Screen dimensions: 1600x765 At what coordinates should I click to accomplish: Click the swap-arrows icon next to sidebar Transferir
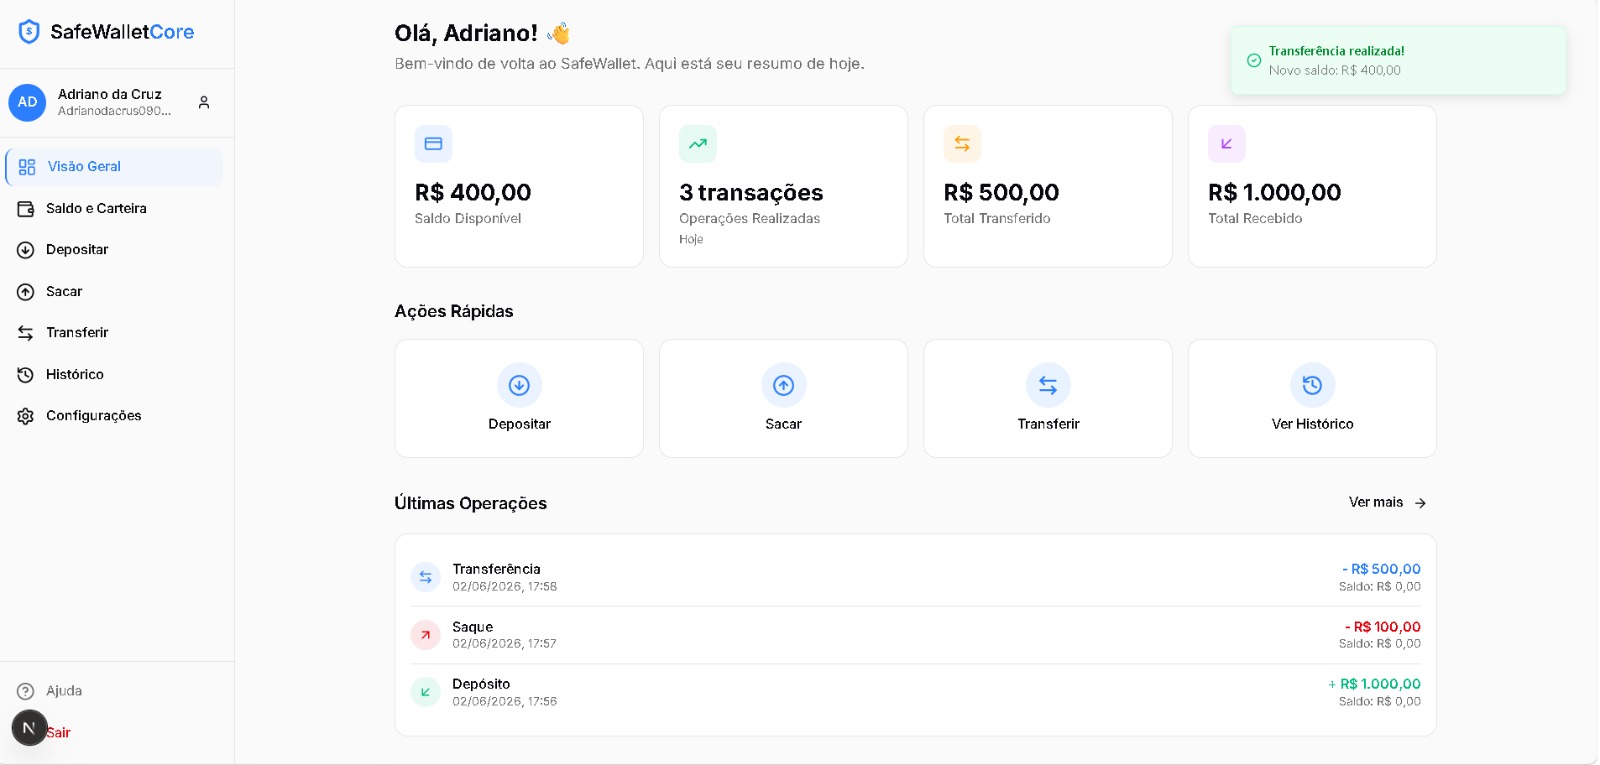(x=26, y=333)
